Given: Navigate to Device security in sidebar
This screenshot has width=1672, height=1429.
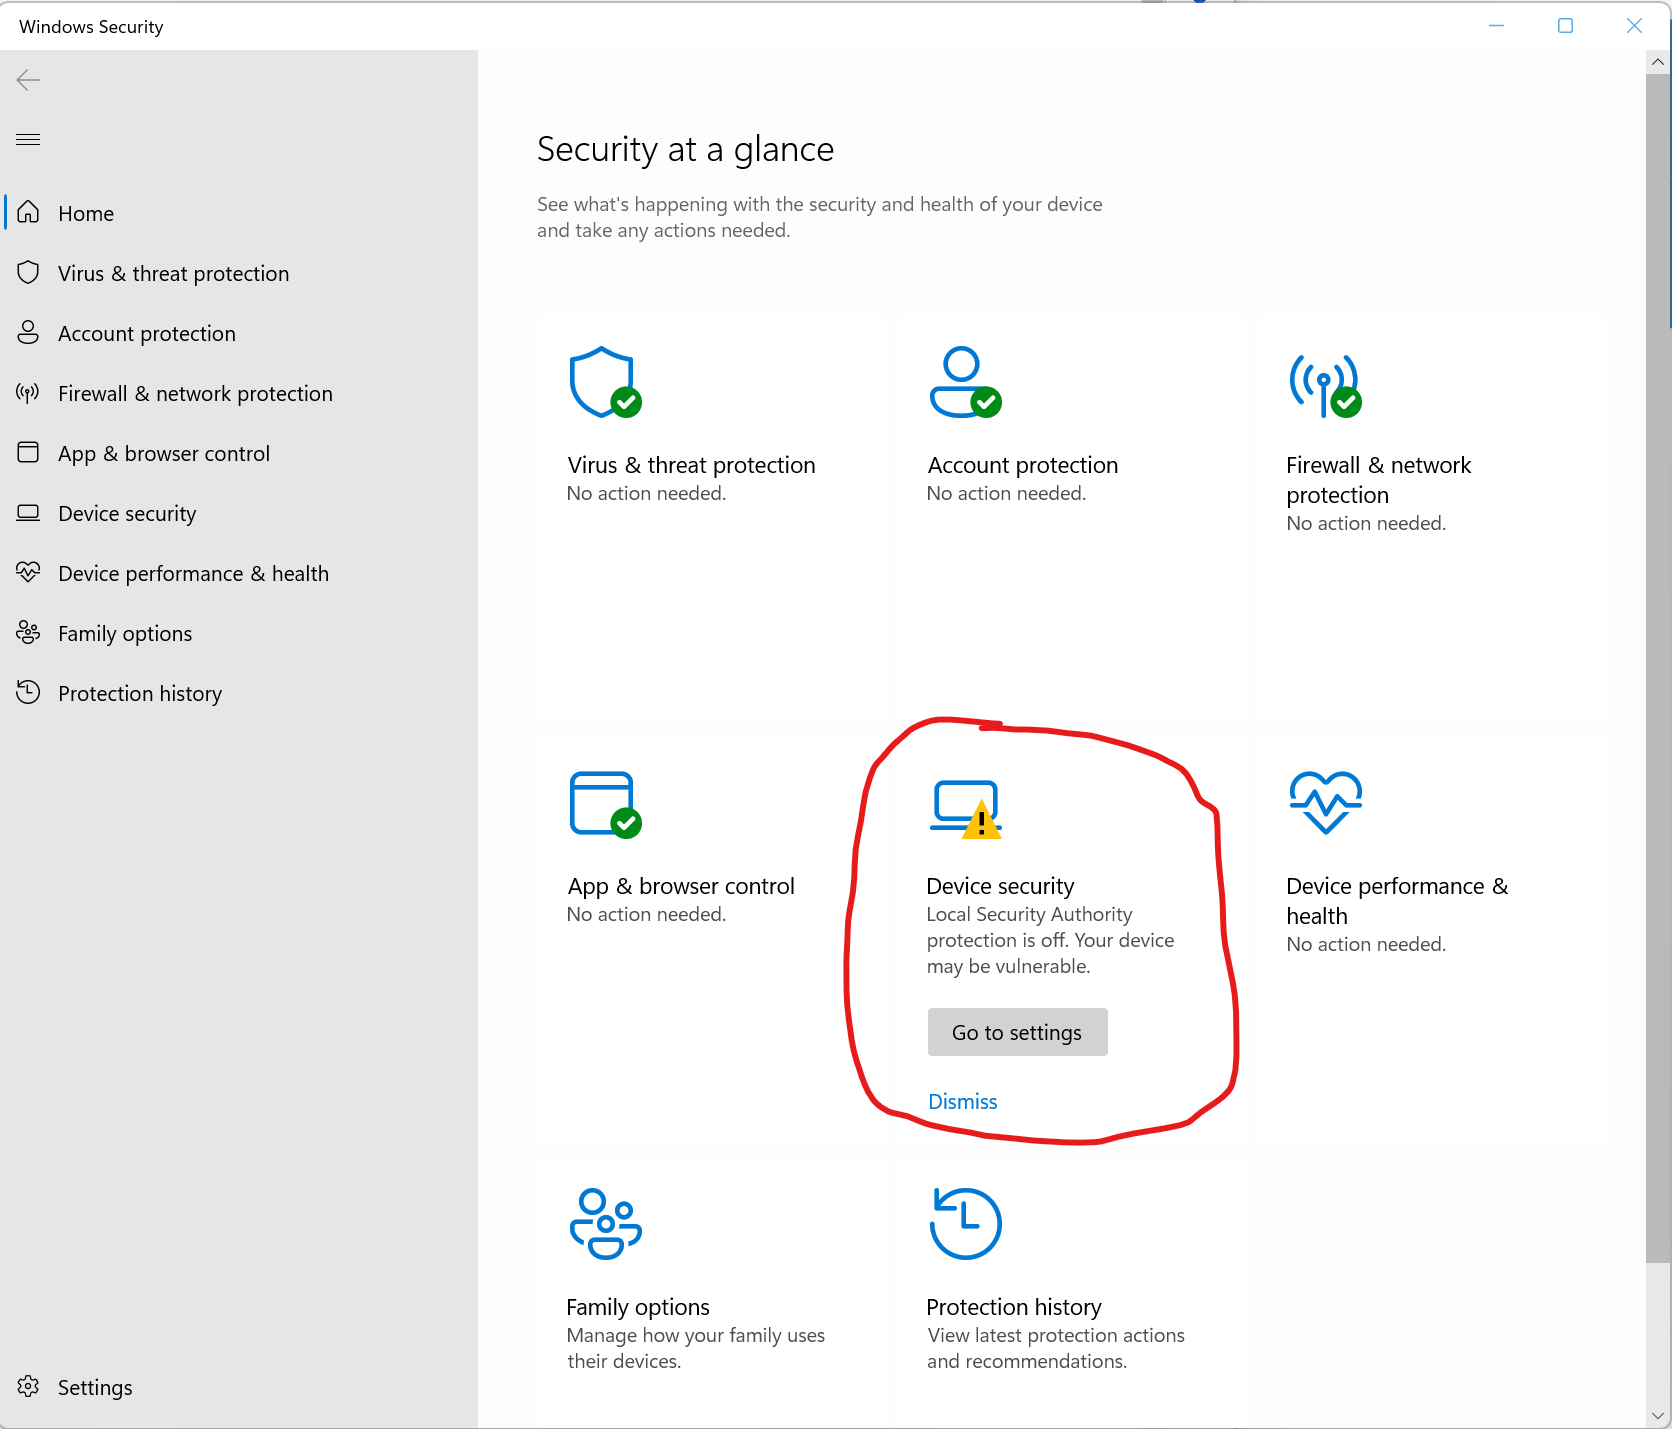Looking at the screenshot, I should pos(239,513).
